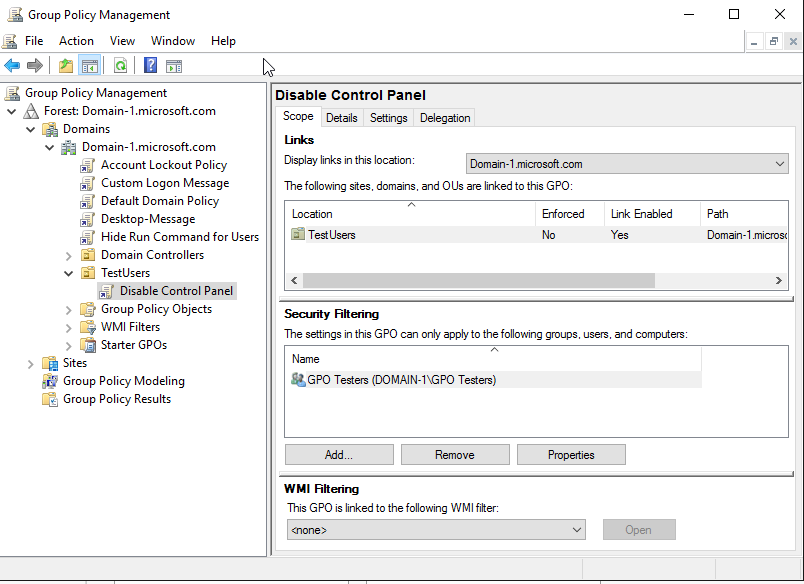
Task: Open the Help toolbar icon
Action: (150, 66)
